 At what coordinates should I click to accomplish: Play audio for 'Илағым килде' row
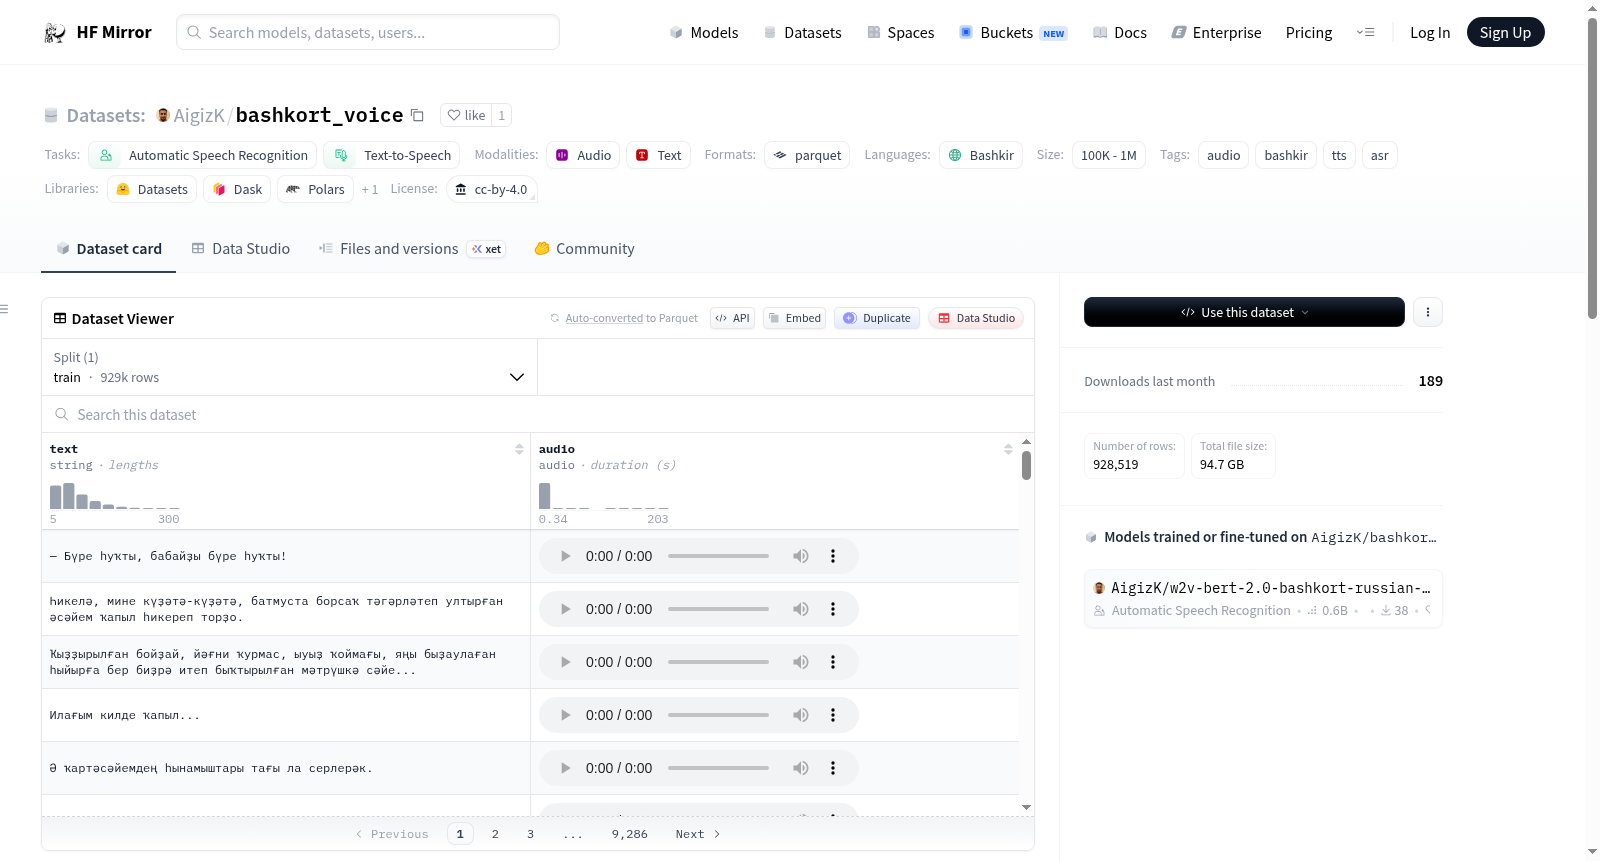pos(565,715)
